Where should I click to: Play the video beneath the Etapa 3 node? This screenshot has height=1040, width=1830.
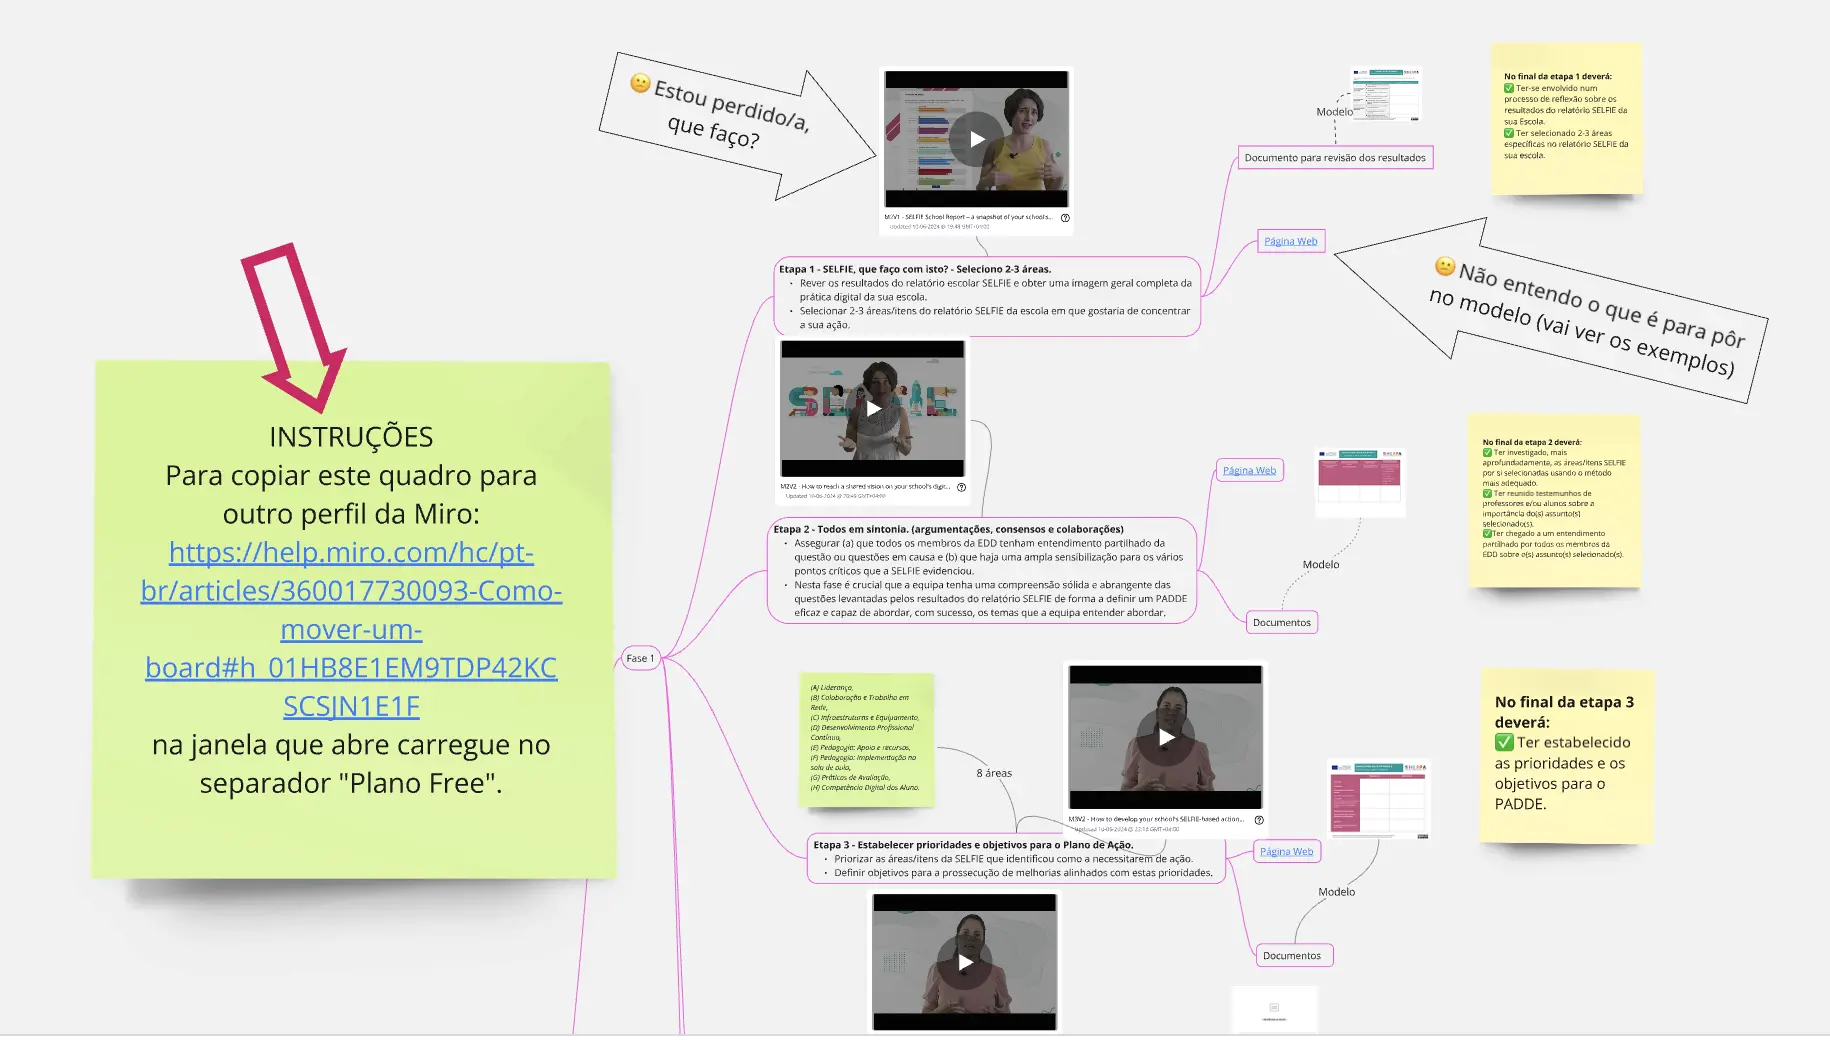pos(965,962)
